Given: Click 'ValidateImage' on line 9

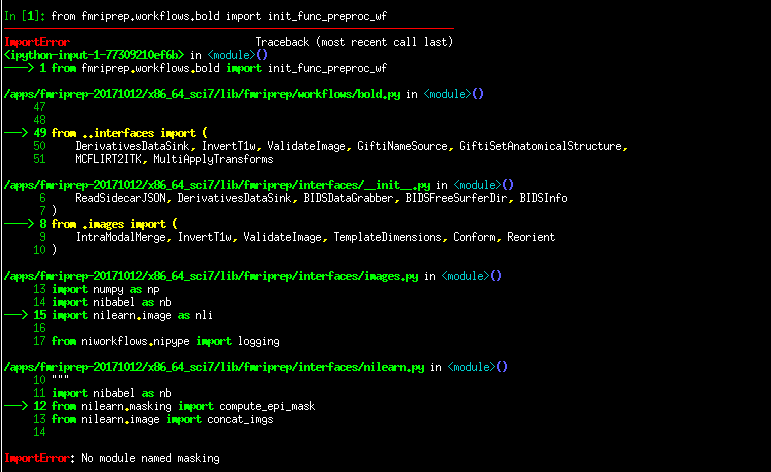Looking at the screenshot, I should 282,237.
